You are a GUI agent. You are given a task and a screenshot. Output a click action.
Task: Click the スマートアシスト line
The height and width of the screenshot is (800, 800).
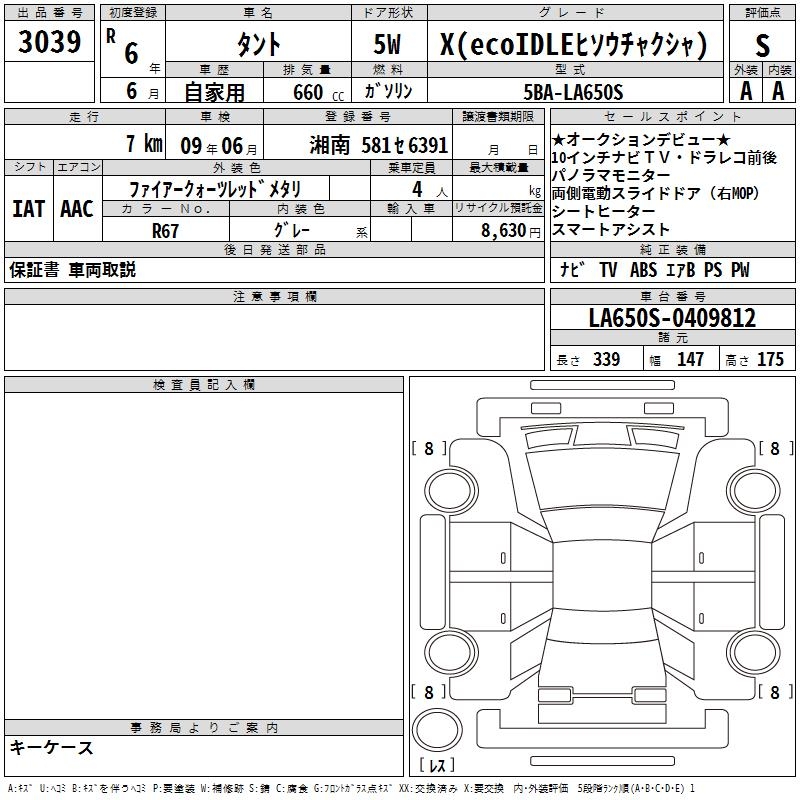[610, 229]
